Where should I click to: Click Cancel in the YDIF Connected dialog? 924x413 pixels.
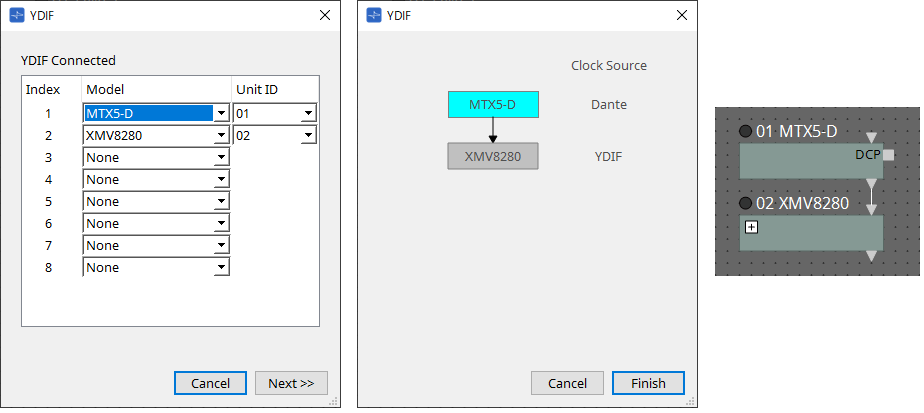tap(210, 383)
